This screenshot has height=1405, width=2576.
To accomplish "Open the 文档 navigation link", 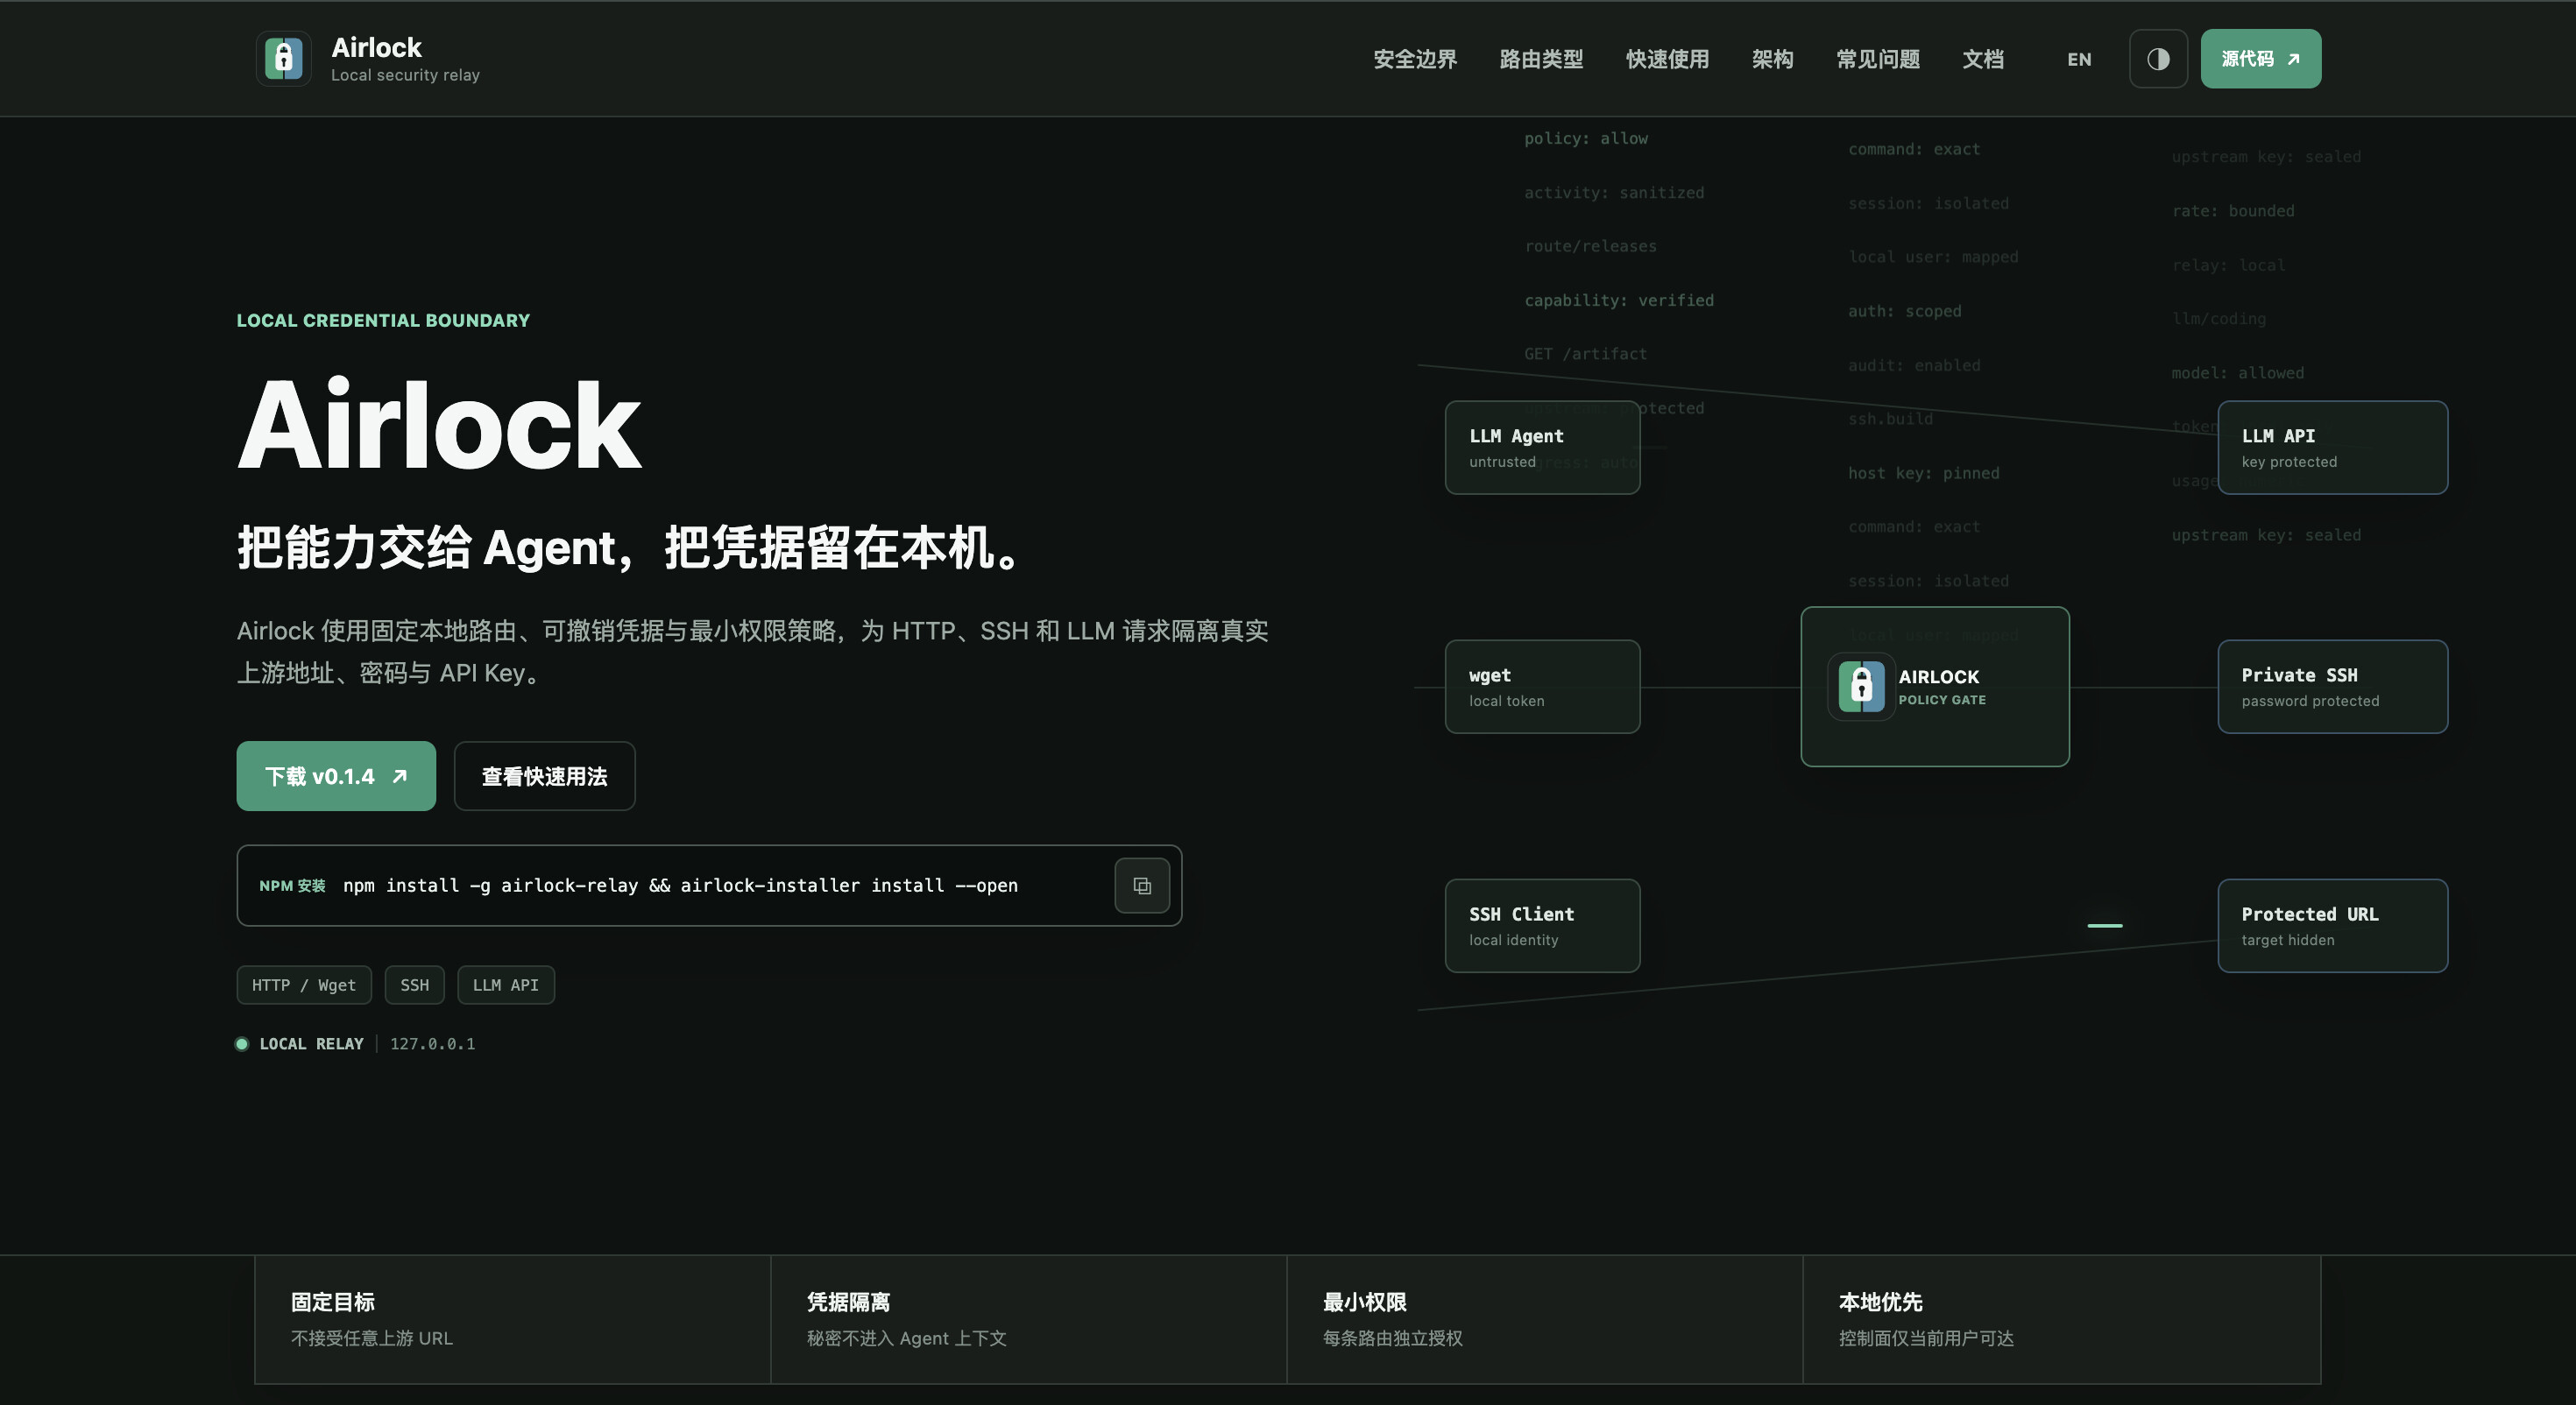I will (1983, 59).
